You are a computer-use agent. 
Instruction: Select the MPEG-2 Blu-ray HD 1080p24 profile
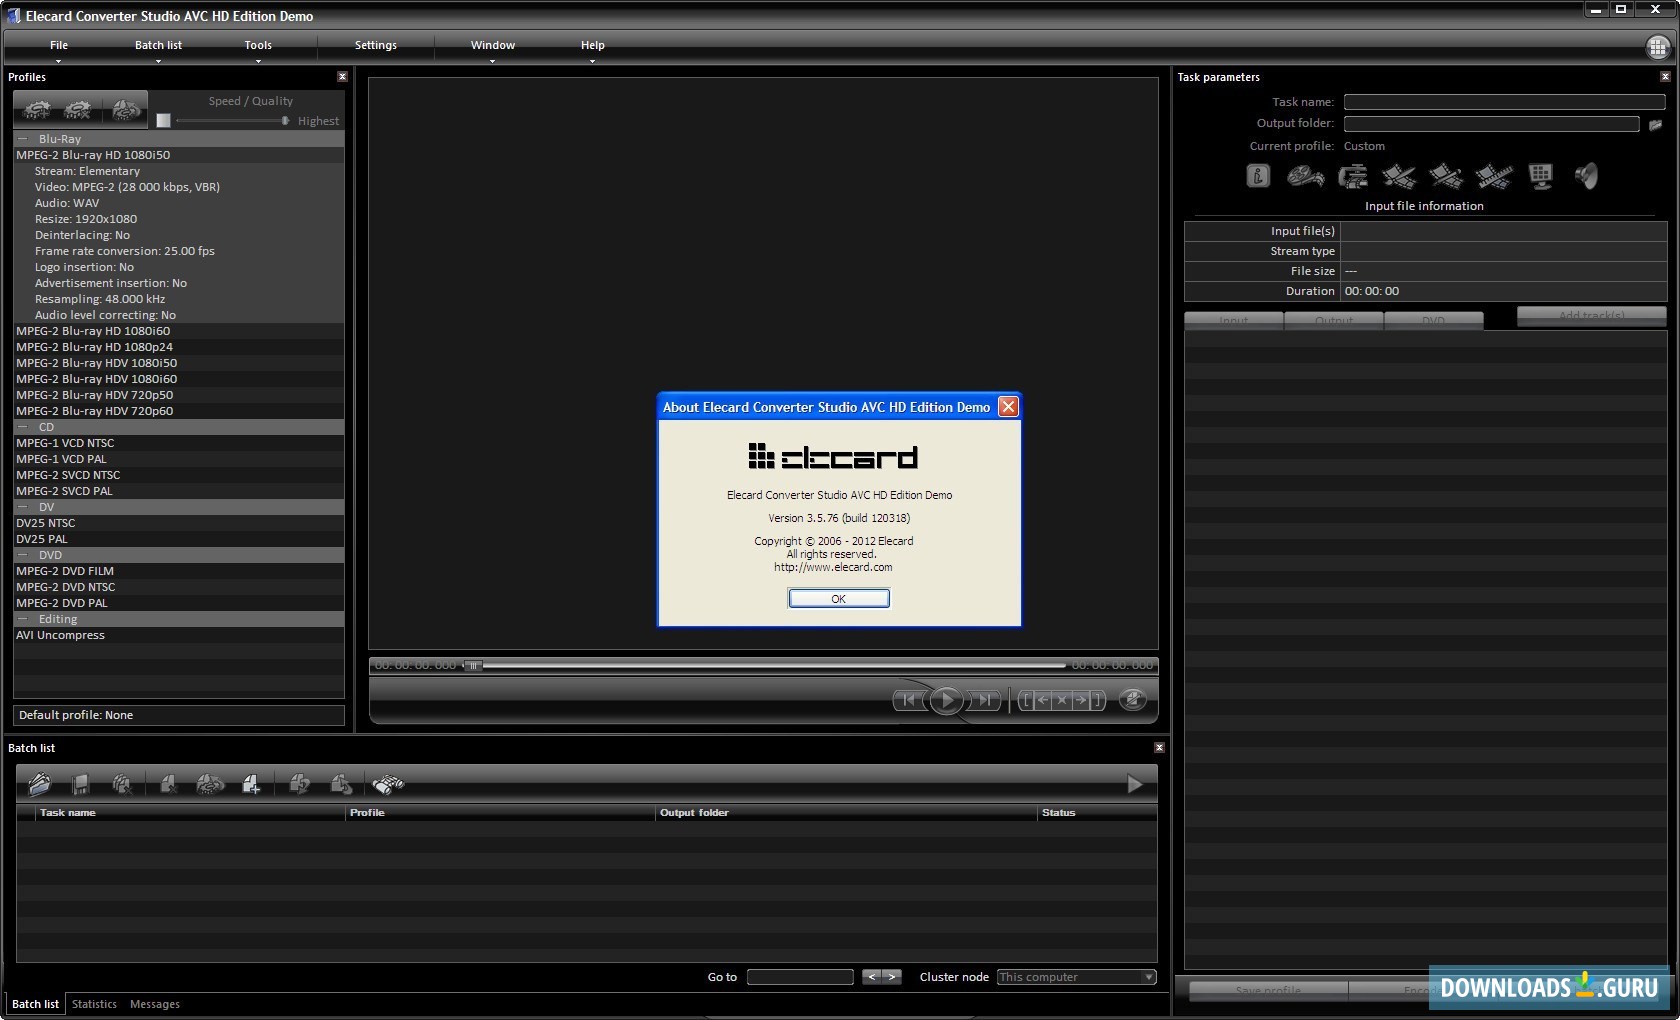coord(178,347)
